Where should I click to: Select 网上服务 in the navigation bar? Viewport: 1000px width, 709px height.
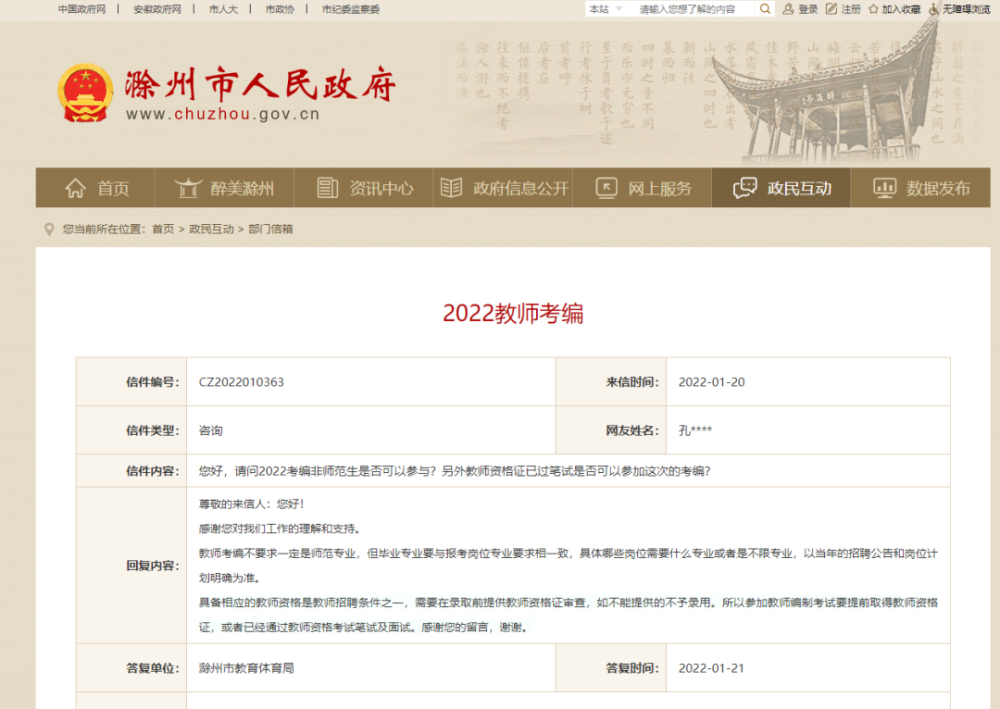(x=642, y=188)
